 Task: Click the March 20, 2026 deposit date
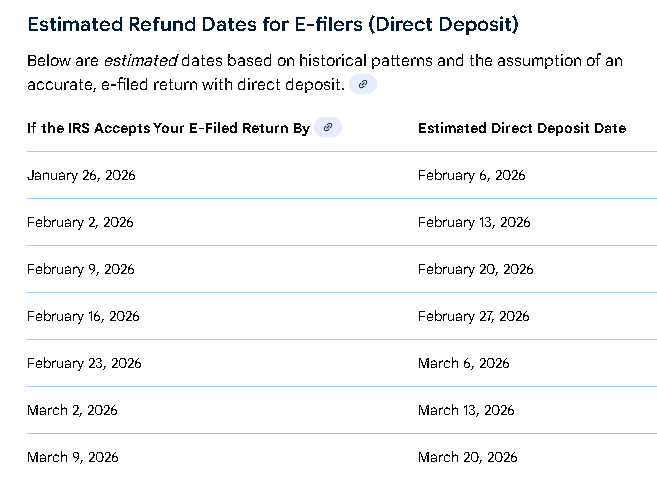[468, 457]
